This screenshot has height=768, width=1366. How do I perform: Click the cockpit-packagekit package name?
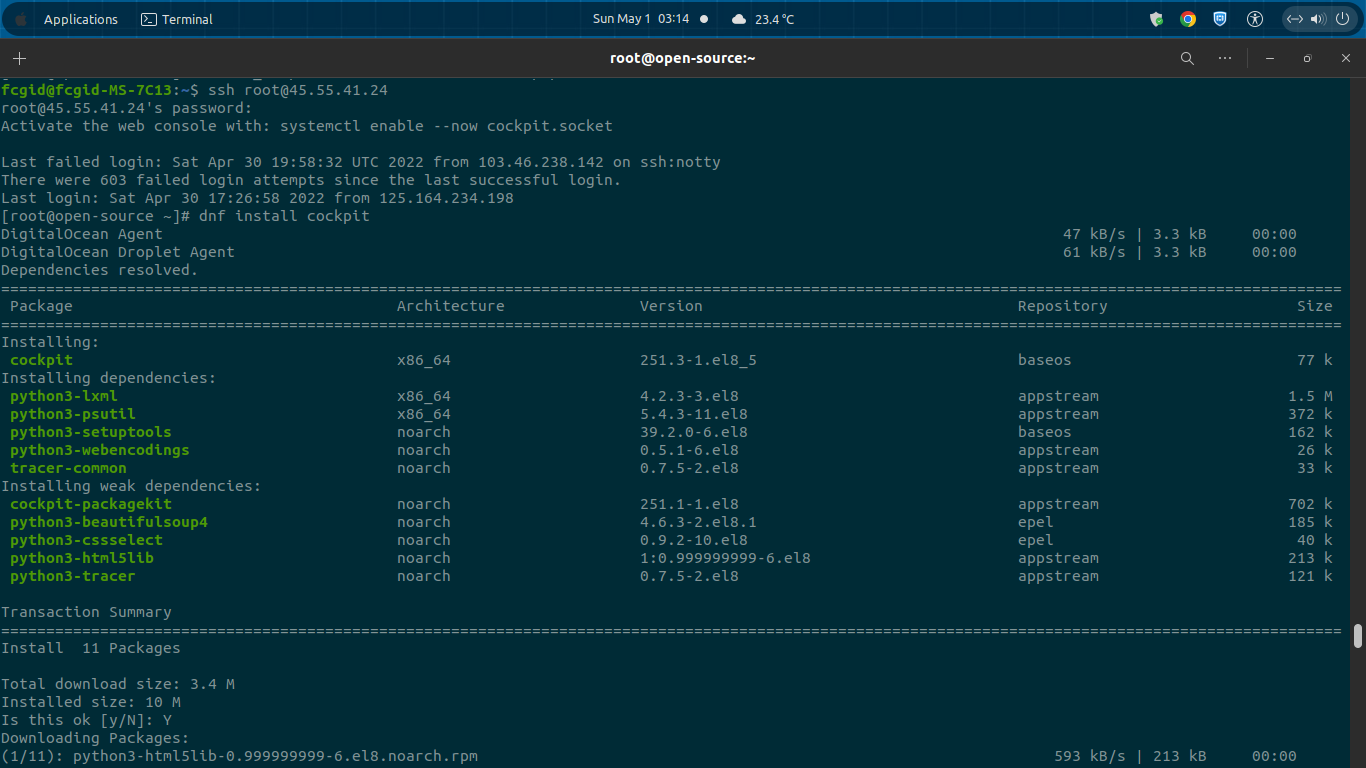coord(91,504)
